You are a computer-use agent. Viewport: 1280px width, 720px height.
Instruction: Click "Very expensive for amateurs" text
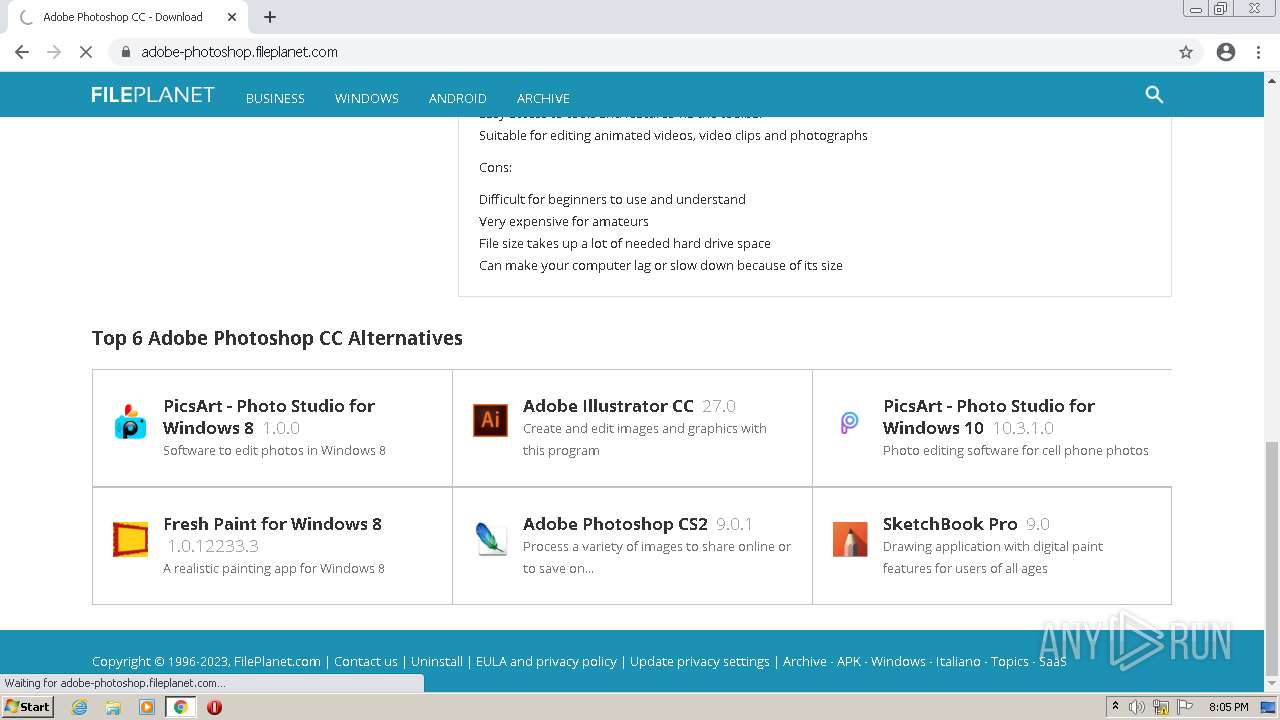[x=564, y=221]
